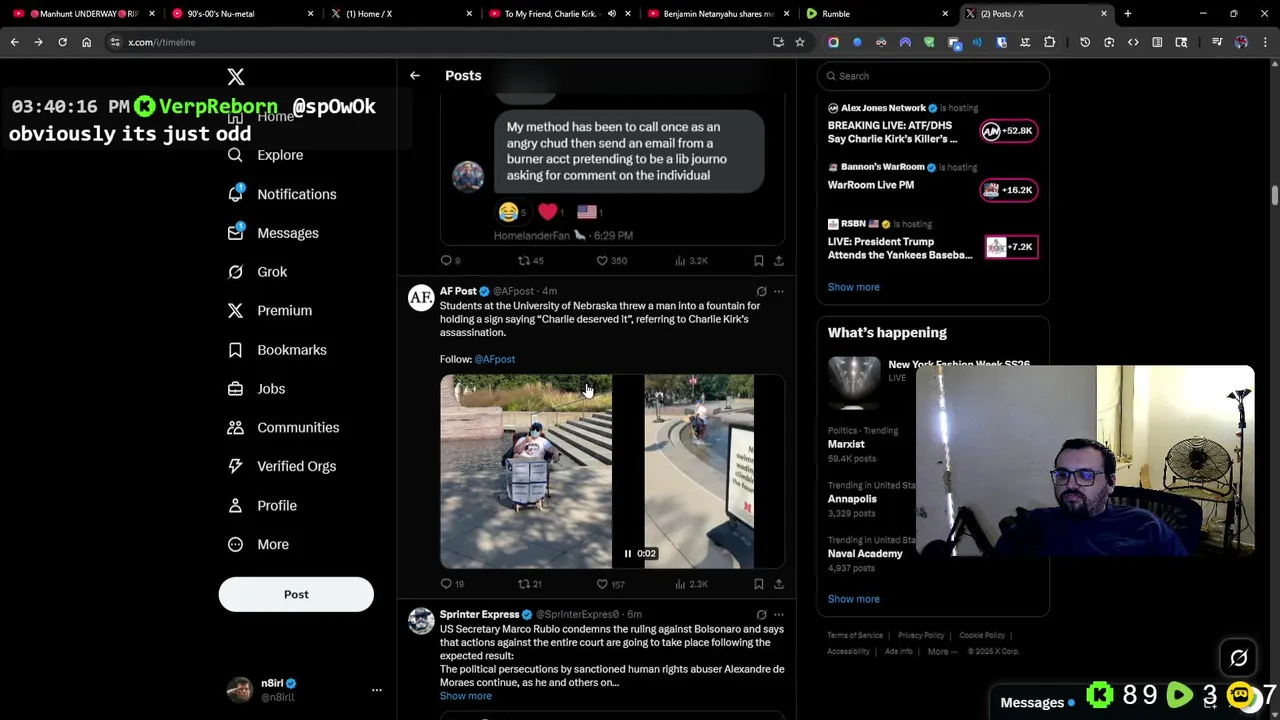Switch to the Rumble browser tab
Viewport: 1280px width, 720px height.
point(876,14)
